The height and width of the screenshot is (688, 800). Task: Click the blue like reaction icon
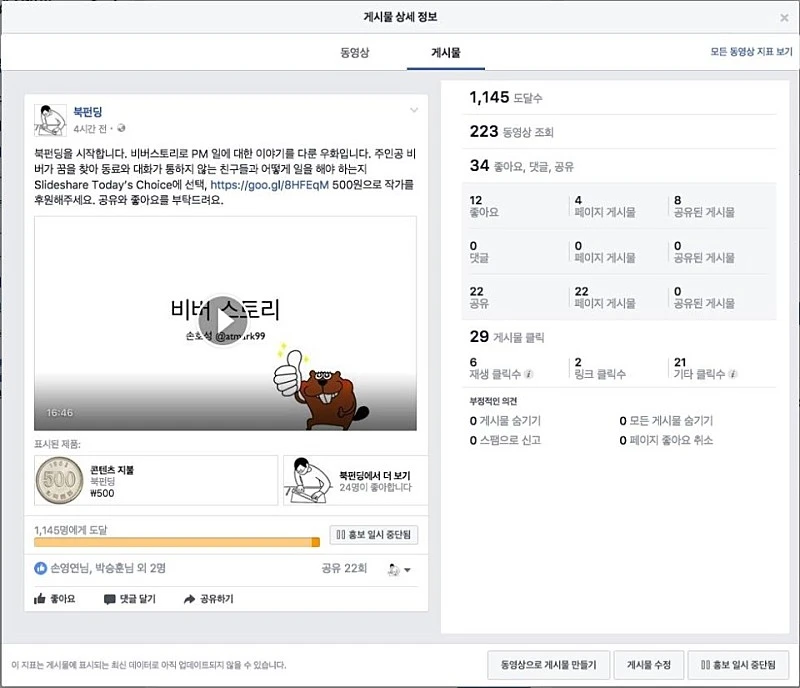[x=40, y=568]
